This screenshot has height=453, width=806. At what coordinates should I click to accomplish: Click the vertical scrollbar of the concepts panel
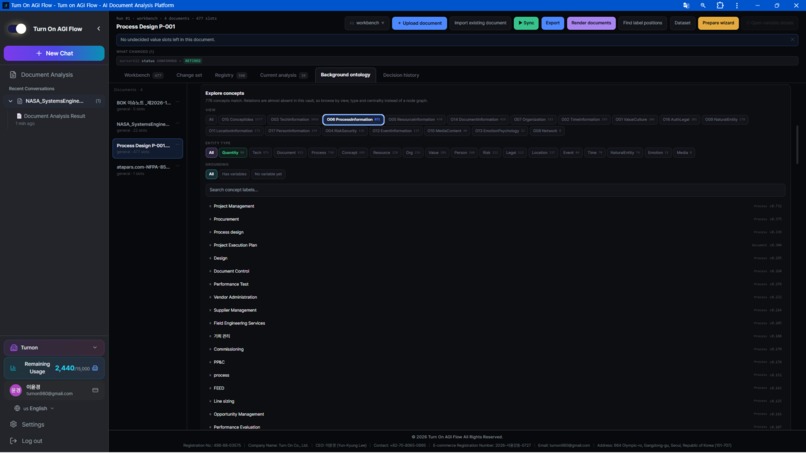tap(797, 144)
